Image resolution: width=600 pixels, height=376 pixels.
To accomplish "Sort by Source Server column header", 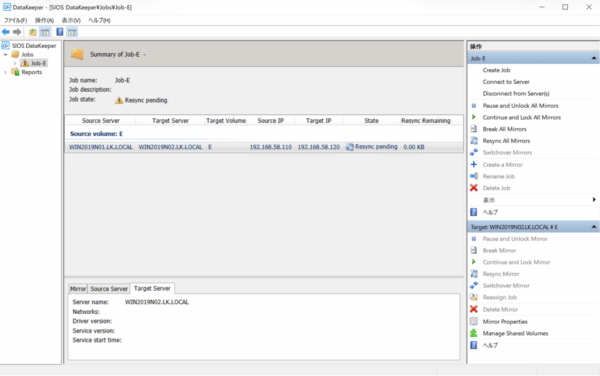I will point(101,120).
